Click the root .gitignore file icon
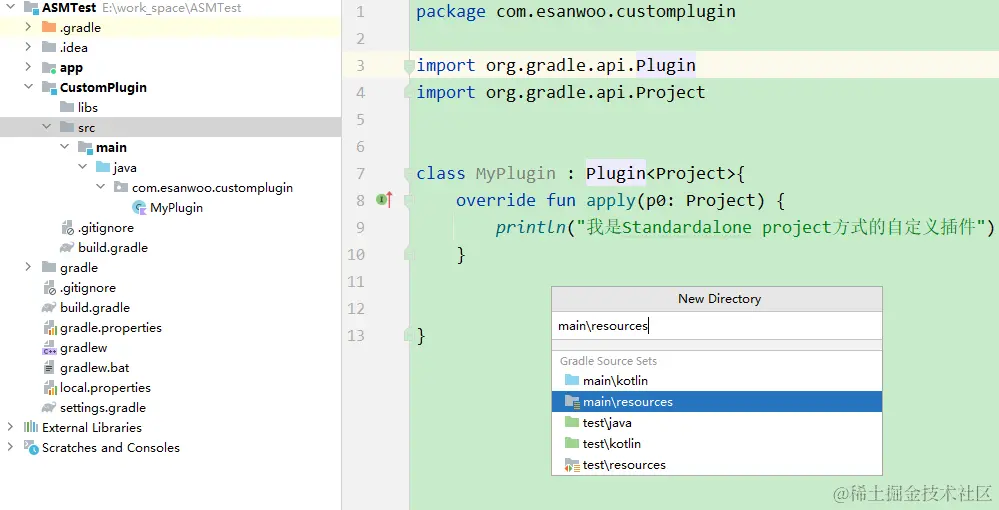Viewport: 999px width, 510px height. tap(50, 288)
